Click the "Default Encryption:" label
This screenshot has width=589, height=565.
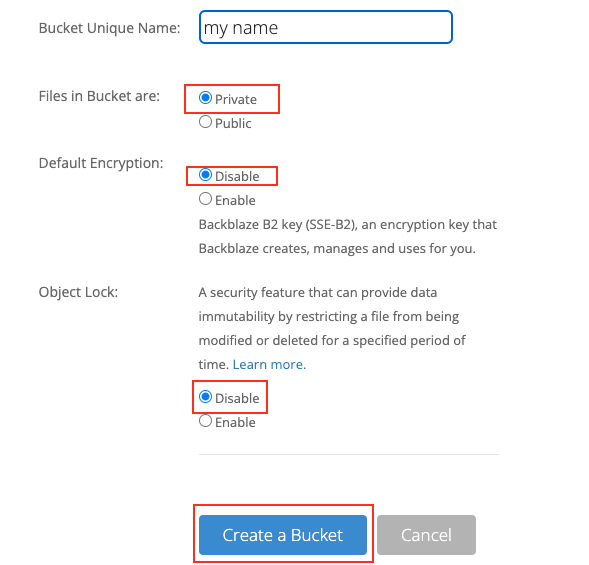[101, 163]
